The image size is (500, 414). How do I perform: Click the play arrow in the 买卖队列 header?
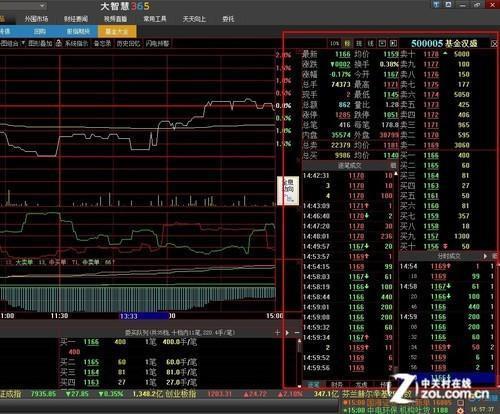pyautogui.click(x=287, y=333)
